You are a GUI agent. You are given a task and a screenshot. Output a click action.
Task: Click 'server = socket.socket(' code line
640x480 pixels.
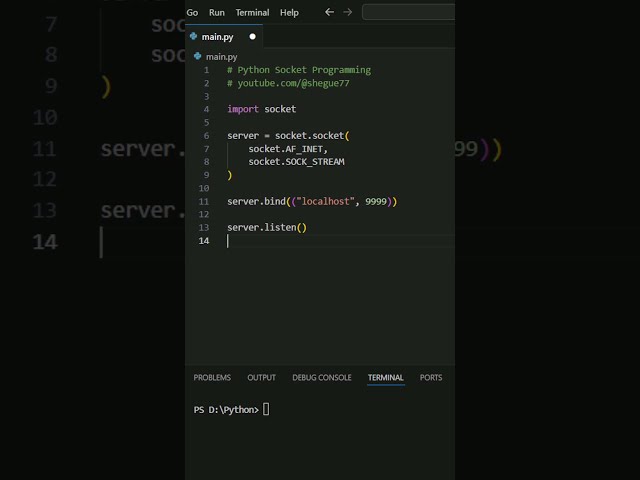click(288, 136)
